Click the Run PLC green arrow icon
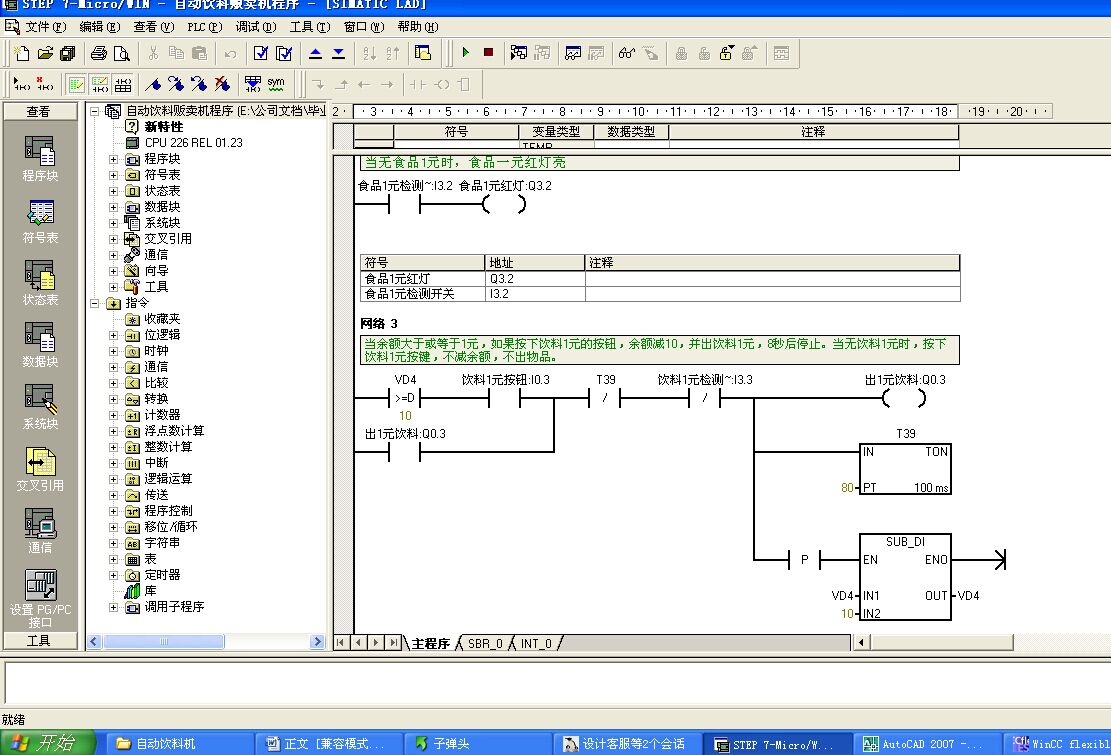This screenshot has height=755, width=1111. (465, 53)
